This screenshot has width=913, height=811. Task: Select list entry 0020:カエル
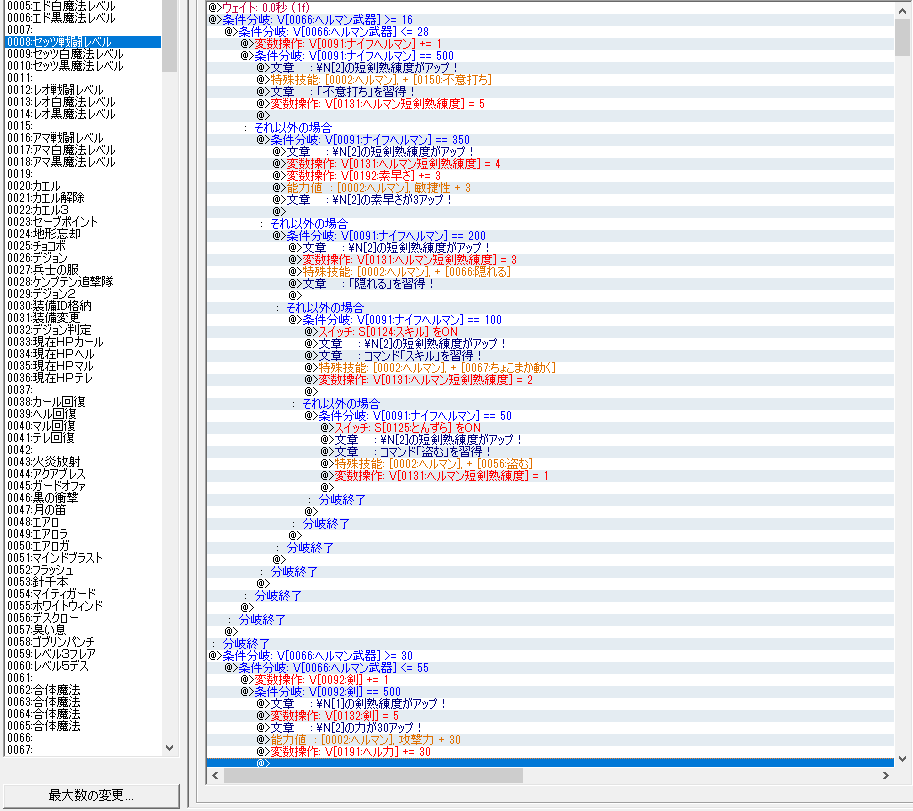(x=34, y=186)
